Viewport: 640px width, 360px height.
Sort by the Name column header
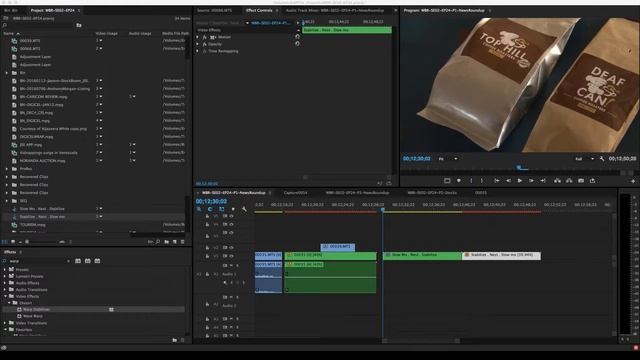[9, 33]
